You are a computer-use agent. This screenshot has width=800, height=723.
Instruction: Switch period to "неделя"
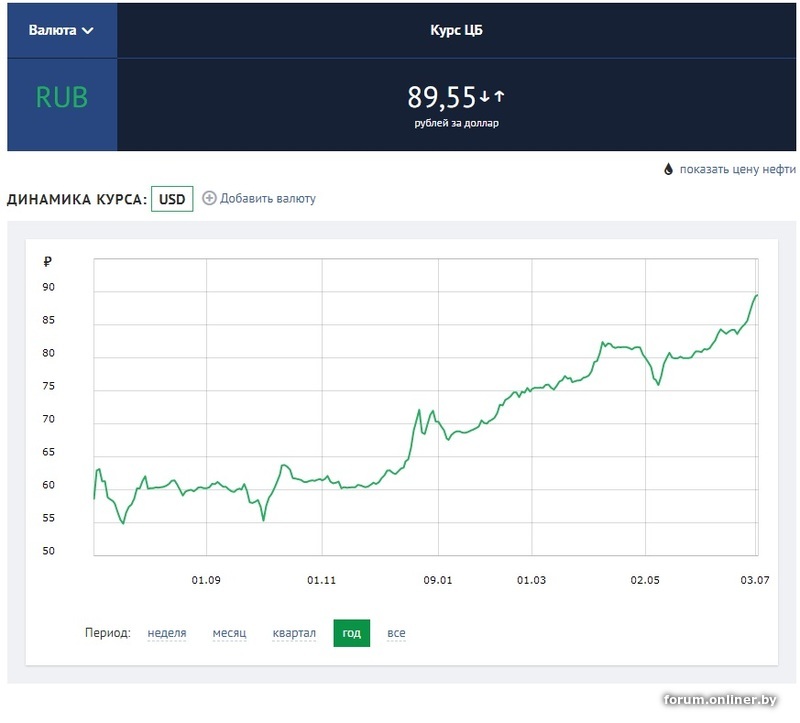167,633
